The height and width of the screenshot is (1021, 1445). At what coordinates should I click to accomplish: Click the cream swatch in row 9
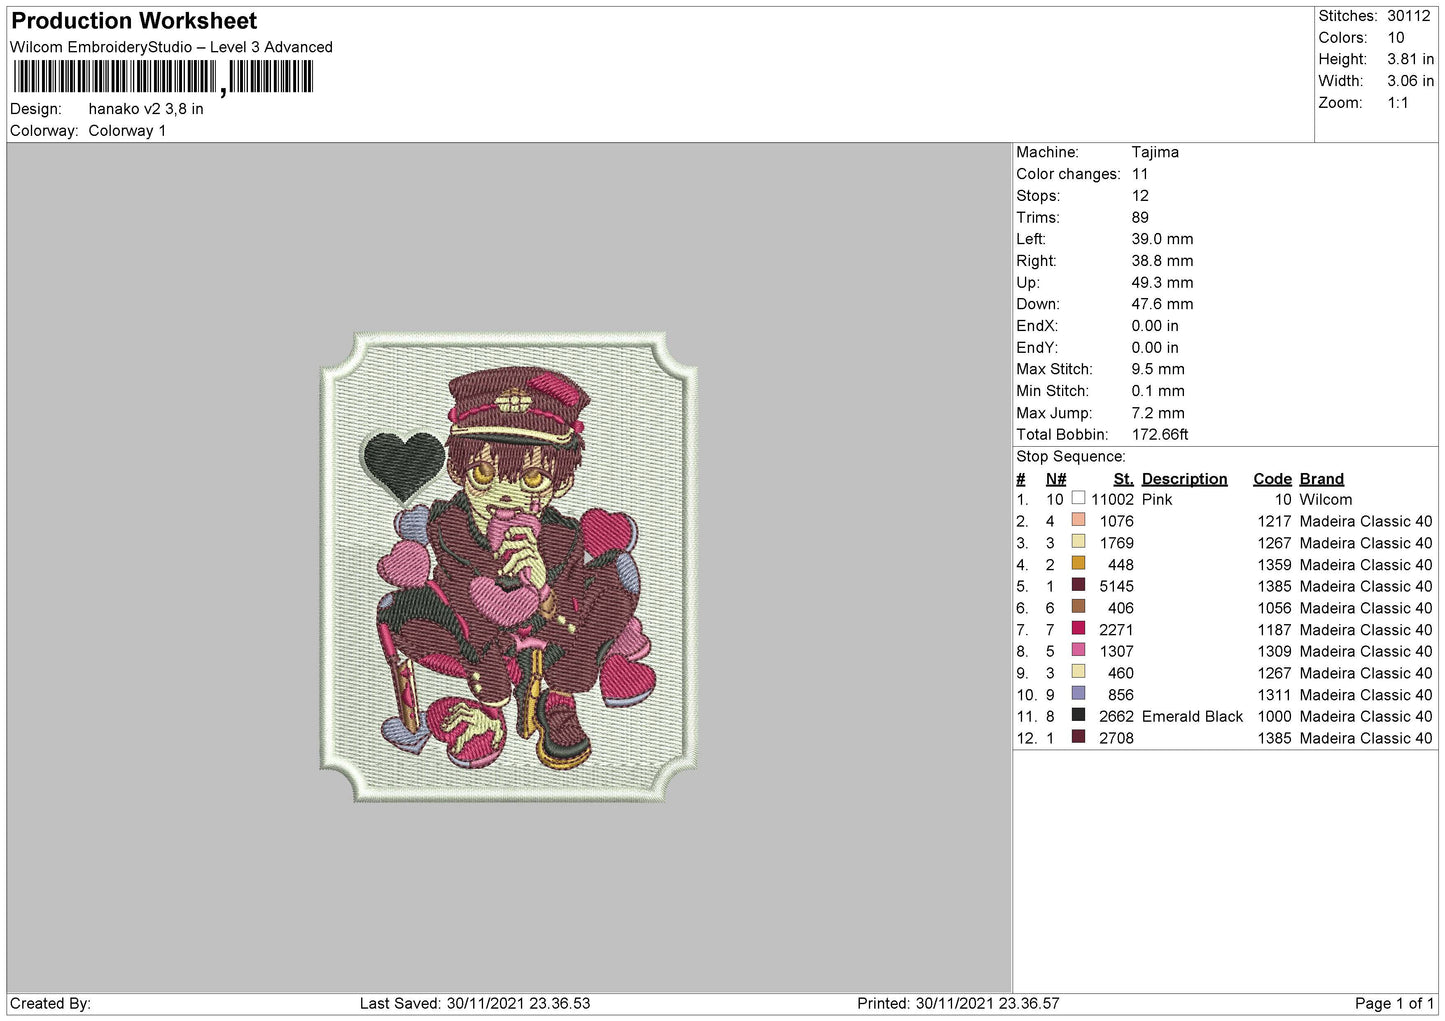point(1078,672)
